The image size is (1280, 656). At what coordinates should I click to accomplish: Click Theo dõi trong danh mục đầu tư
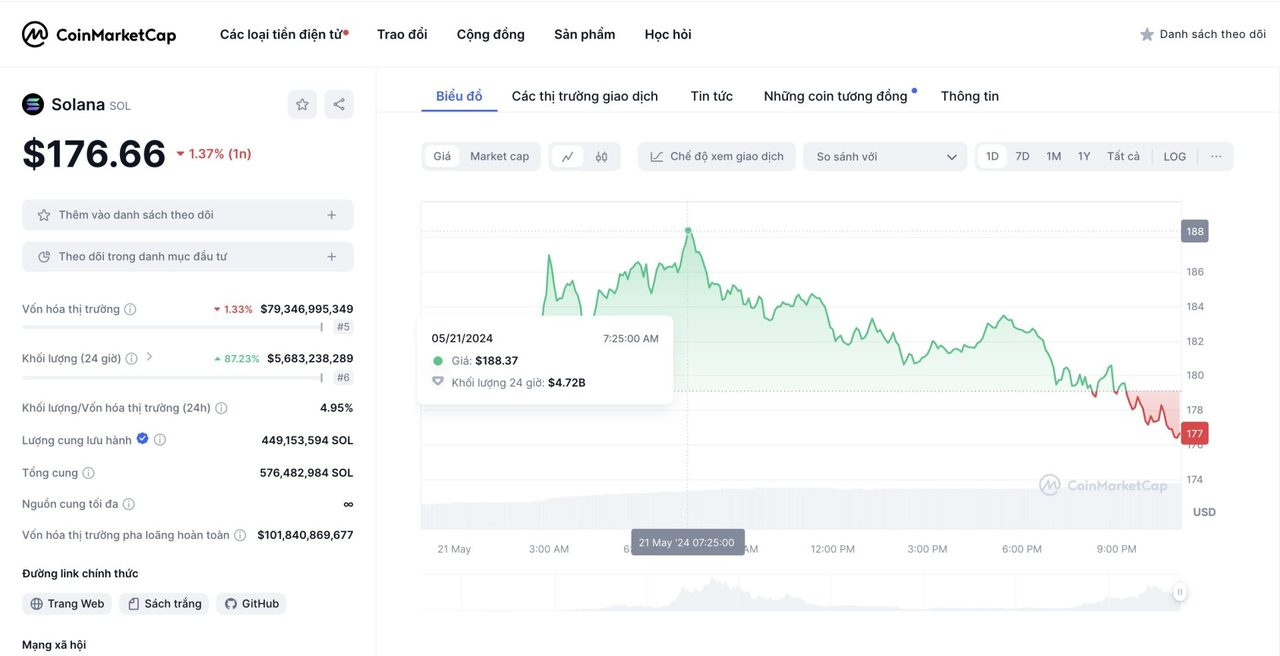[188, 257]
